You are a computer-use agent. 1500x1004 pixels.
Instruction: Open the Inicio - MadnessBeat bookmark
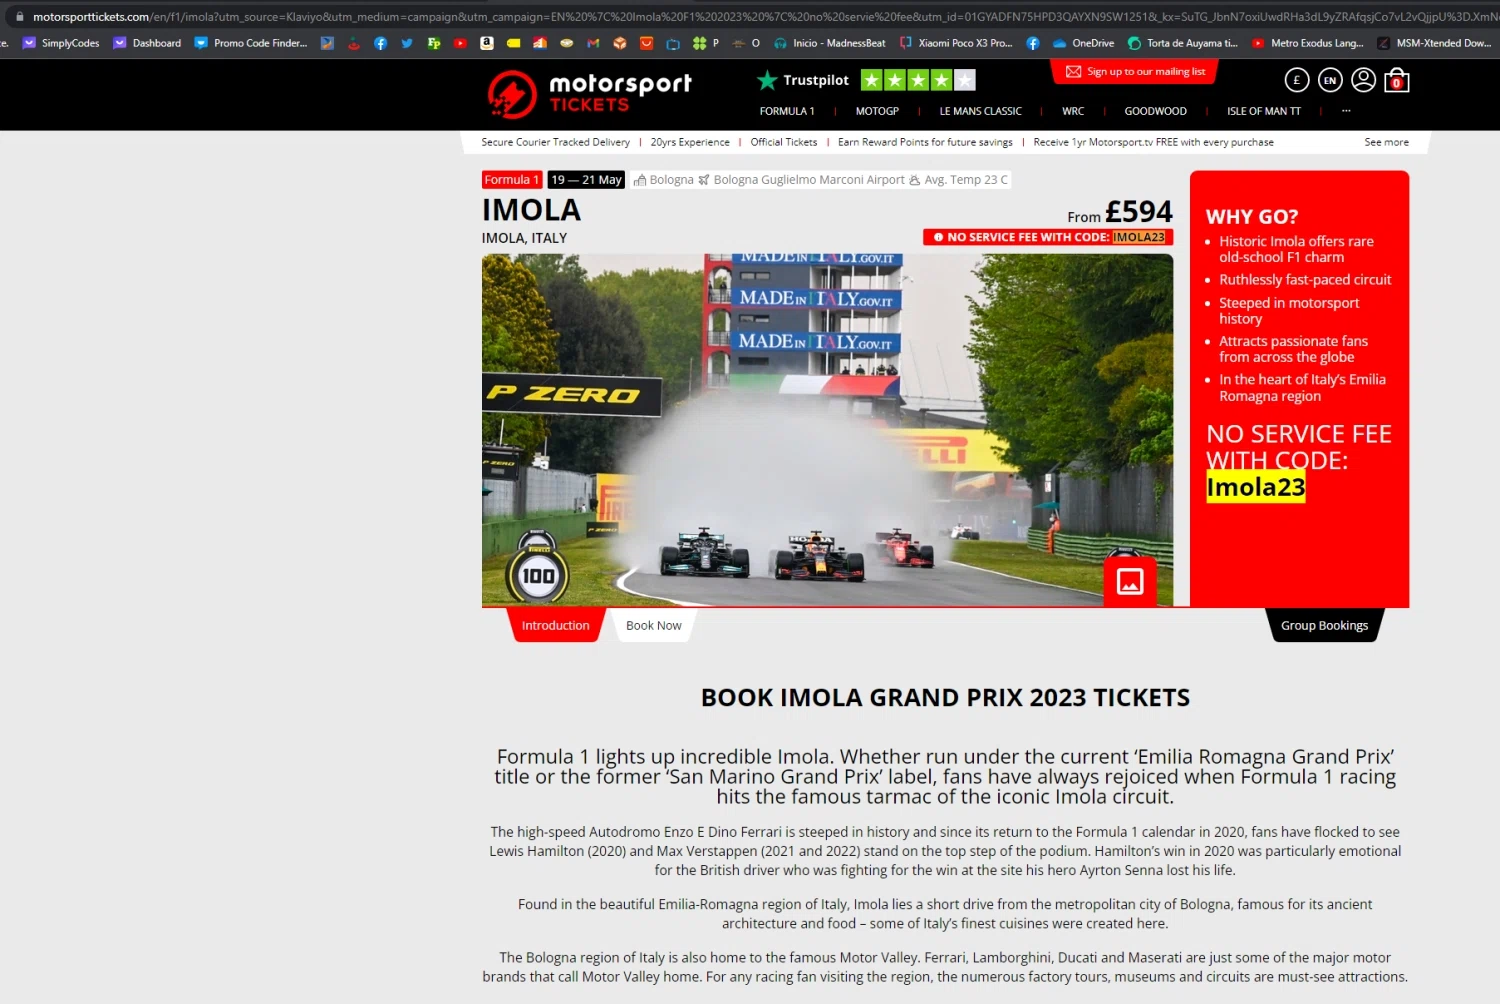pos(830,43)
